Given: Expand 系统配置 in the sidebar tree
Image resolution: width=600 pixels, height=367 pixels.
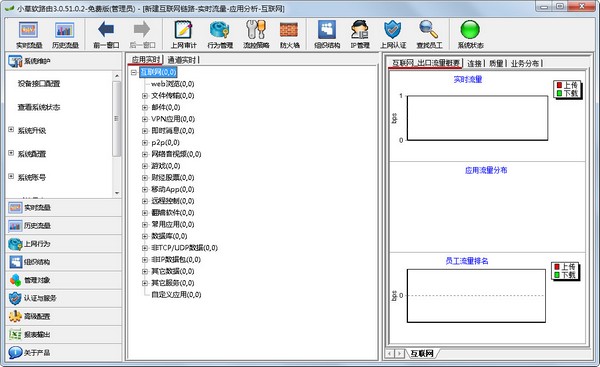Looking at the screenshot, I should click(11, 153).
